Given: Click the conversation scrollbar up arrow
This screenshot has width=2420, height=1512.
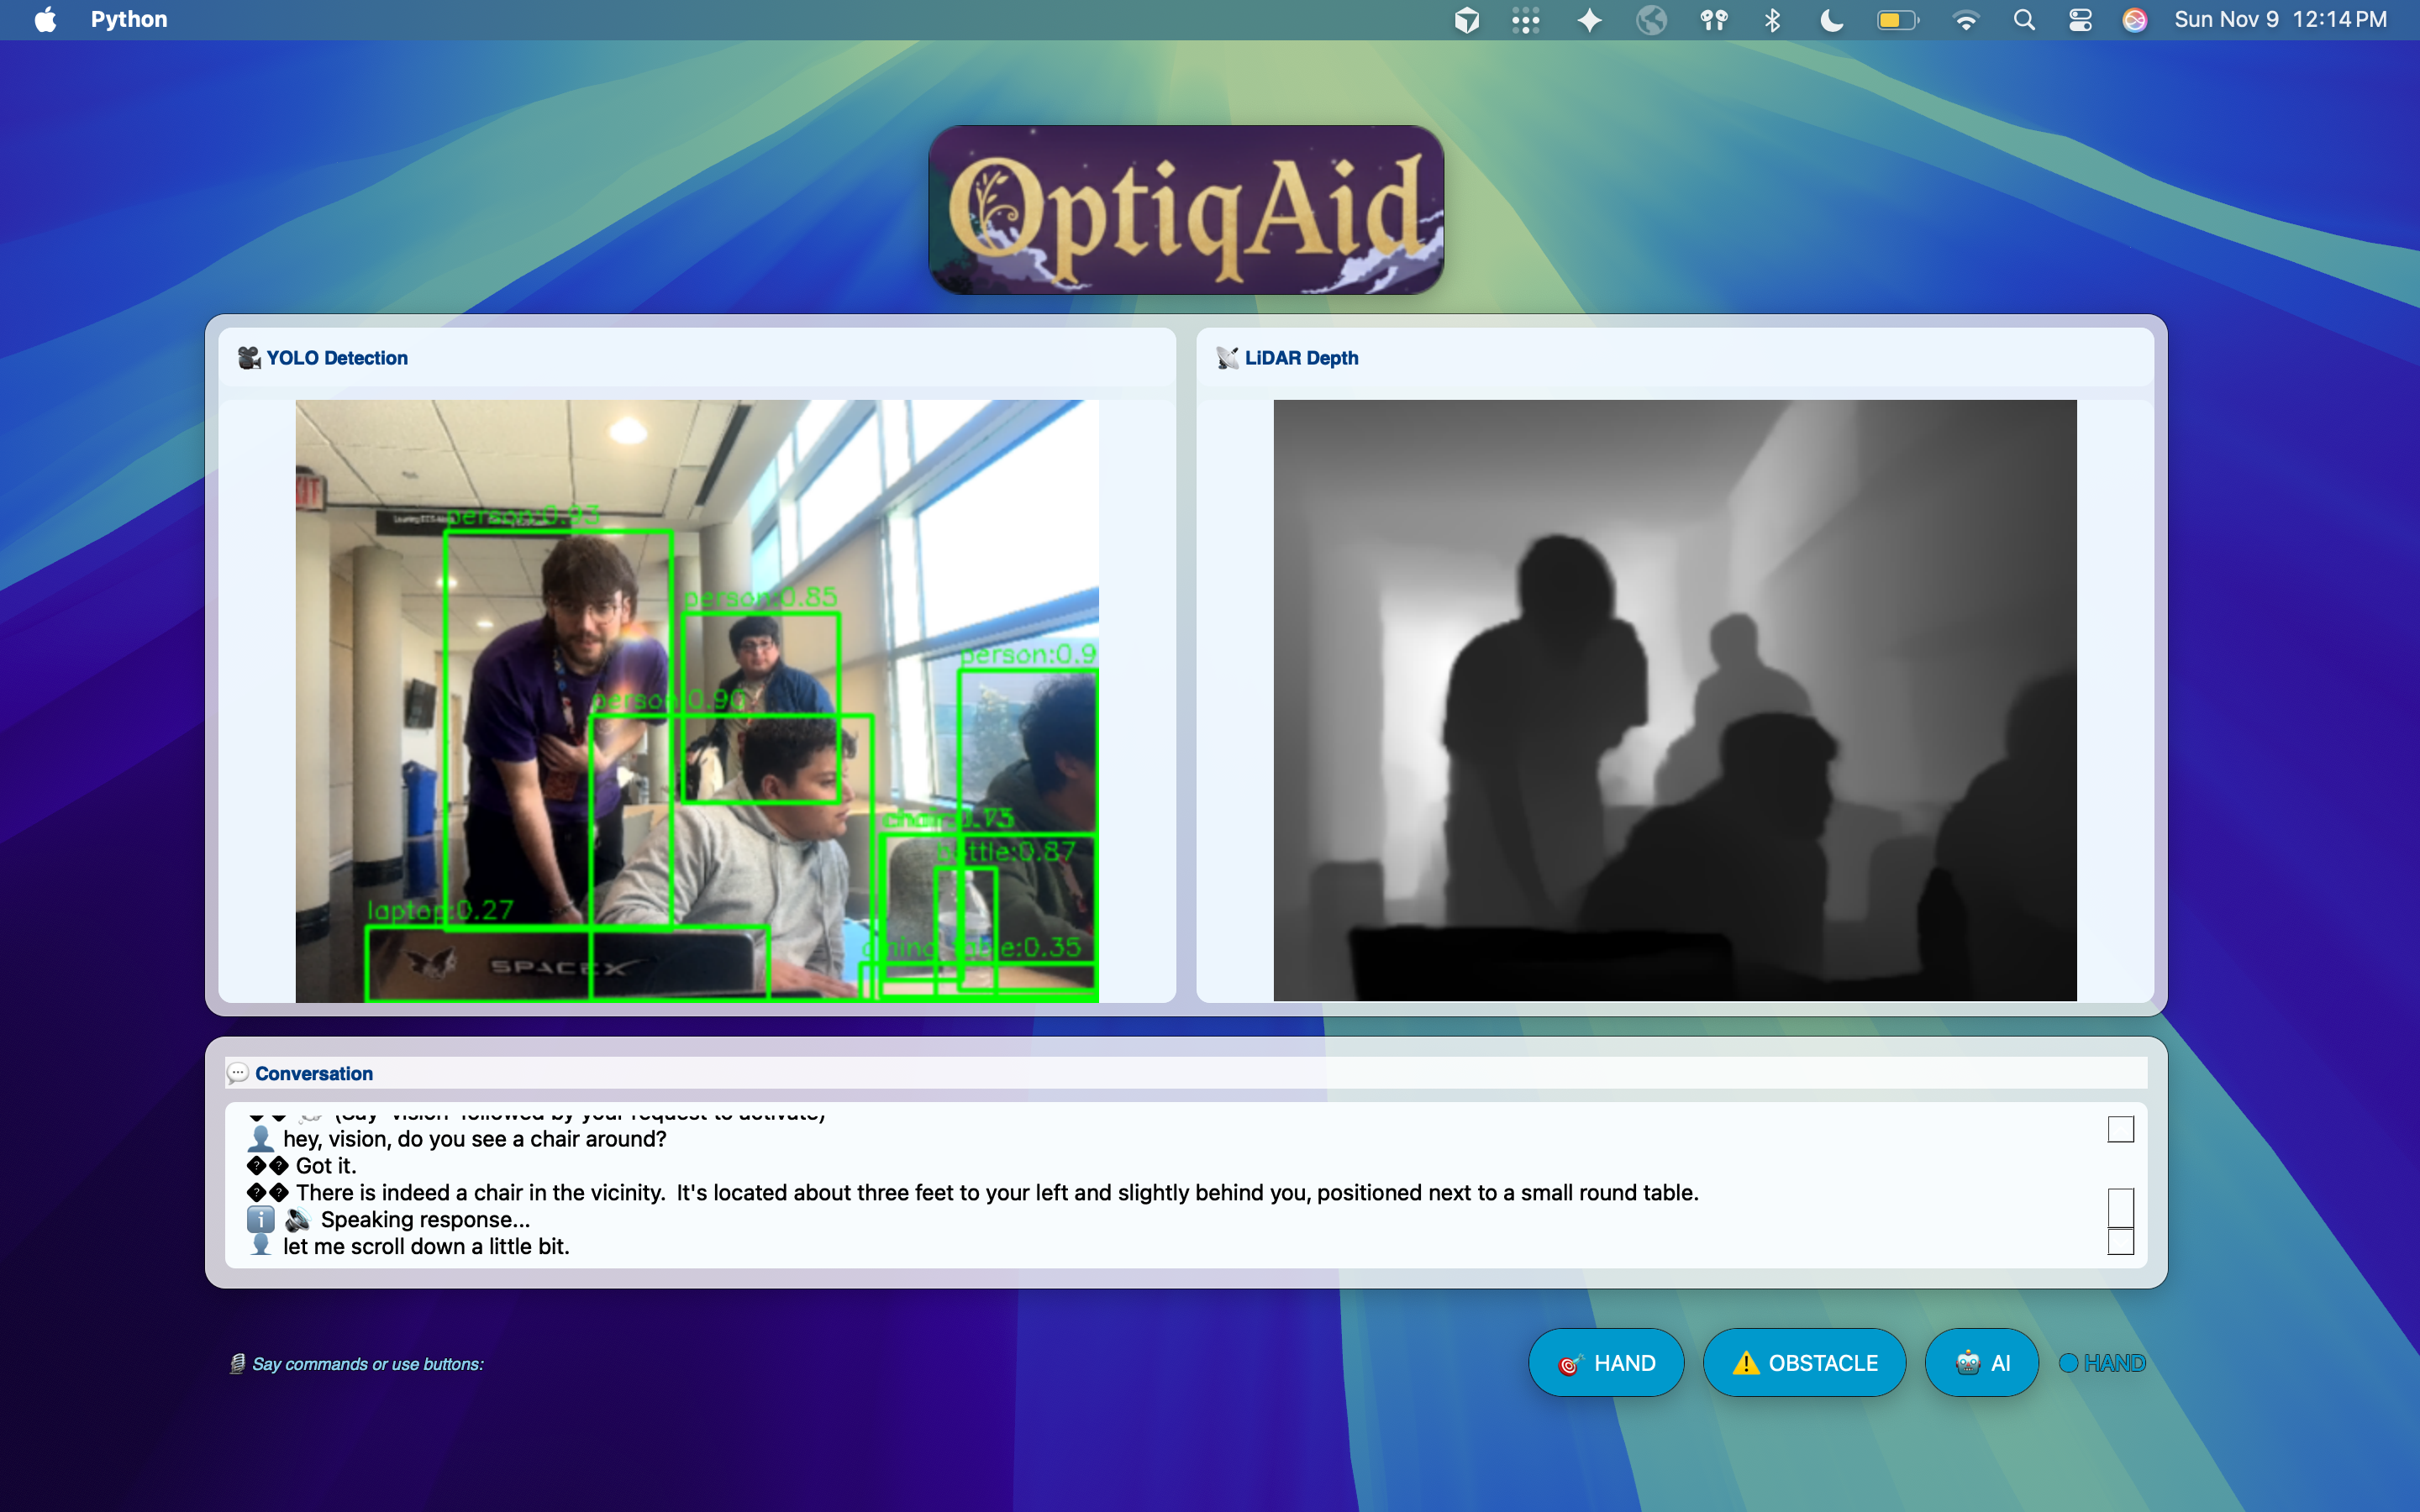Looking at the screenshot, I should [x=2120, y=1129].
